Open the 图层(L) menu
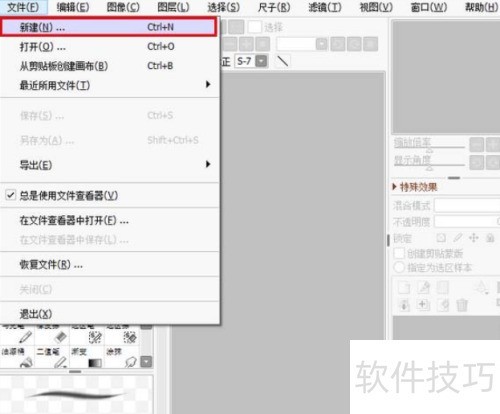Screen dimensions: 500x414 click(x=173, y=7)
